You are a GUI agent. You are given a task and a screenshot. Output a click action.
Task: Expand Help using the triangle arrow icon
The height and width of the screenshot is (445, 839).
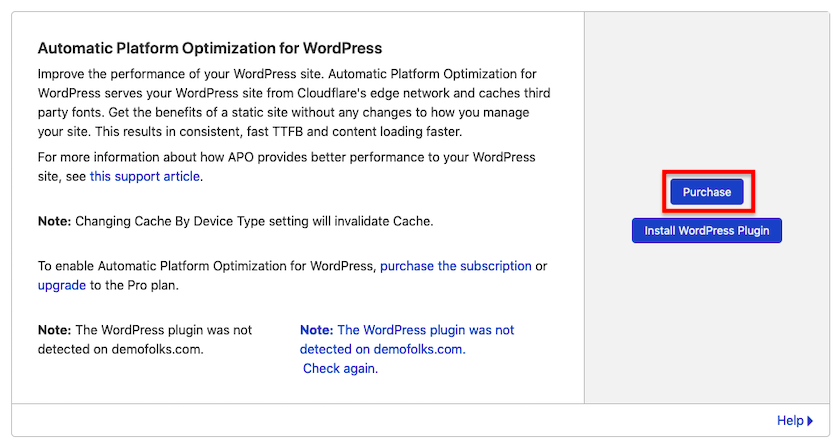pos(810,422)
